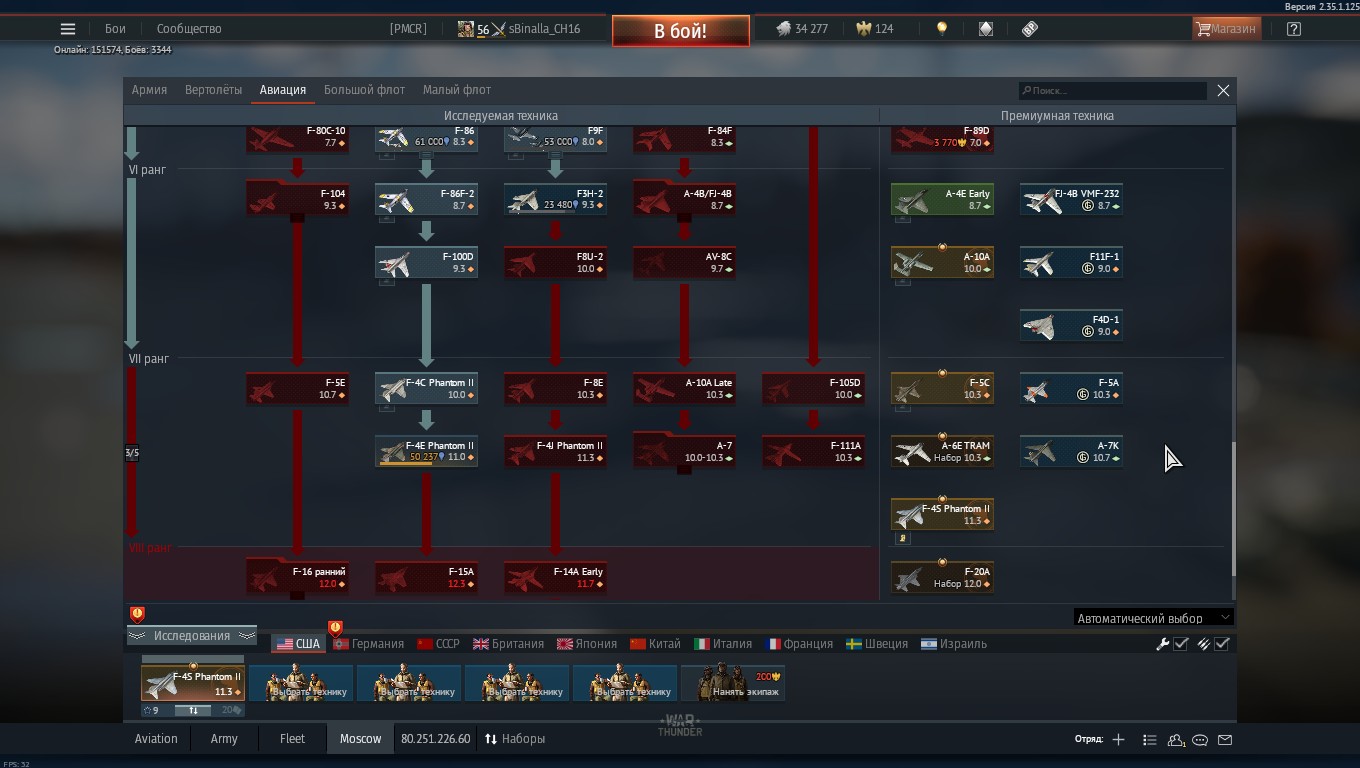Viewport: 1360px width, 768px height.
Task: Add squad member with plus icon
Action: [x=1118, y=740]
